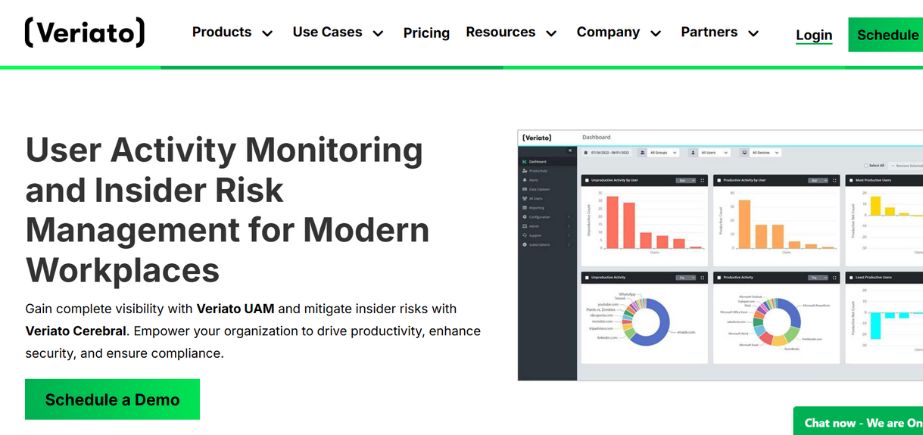The width and height of the screenshot is (923, 435).
Task: Open chart type dropdown on Productive Activity donut panel
Action: pos(818,277)
